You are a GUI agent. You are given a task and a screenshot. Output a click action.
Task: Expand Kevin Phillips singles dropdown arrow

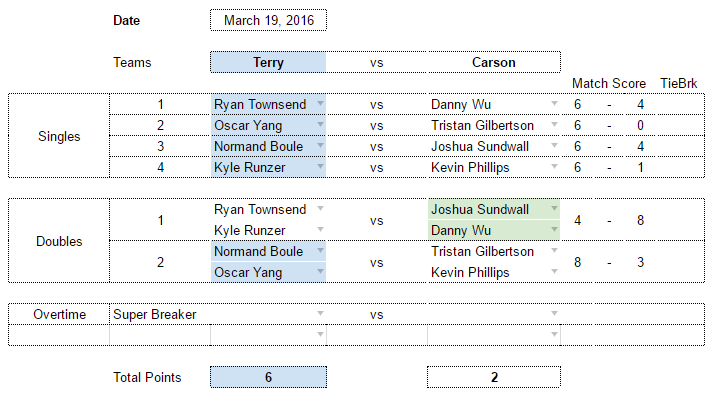(554, 167)
